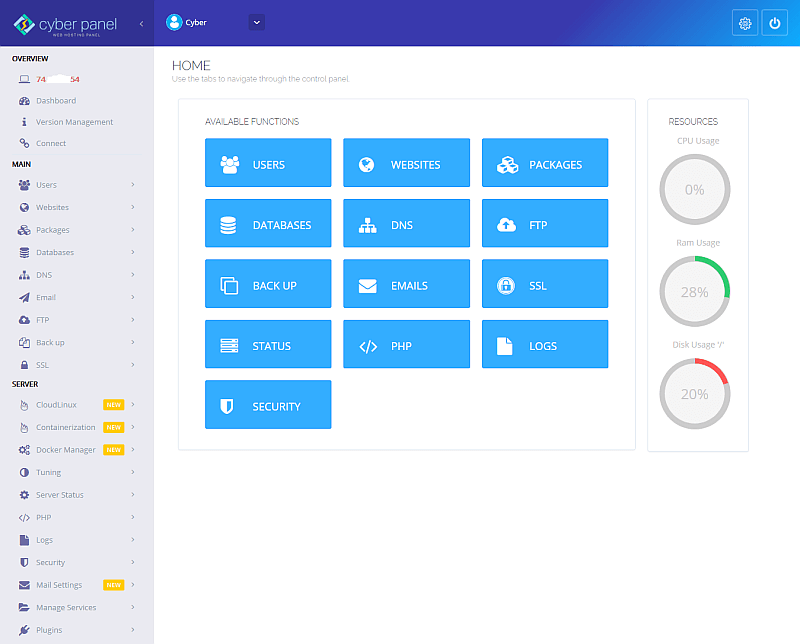Collapse the sidebar using the arrow toggle
The height and width of the screenshot is (644, 800).
click(141, 23)
